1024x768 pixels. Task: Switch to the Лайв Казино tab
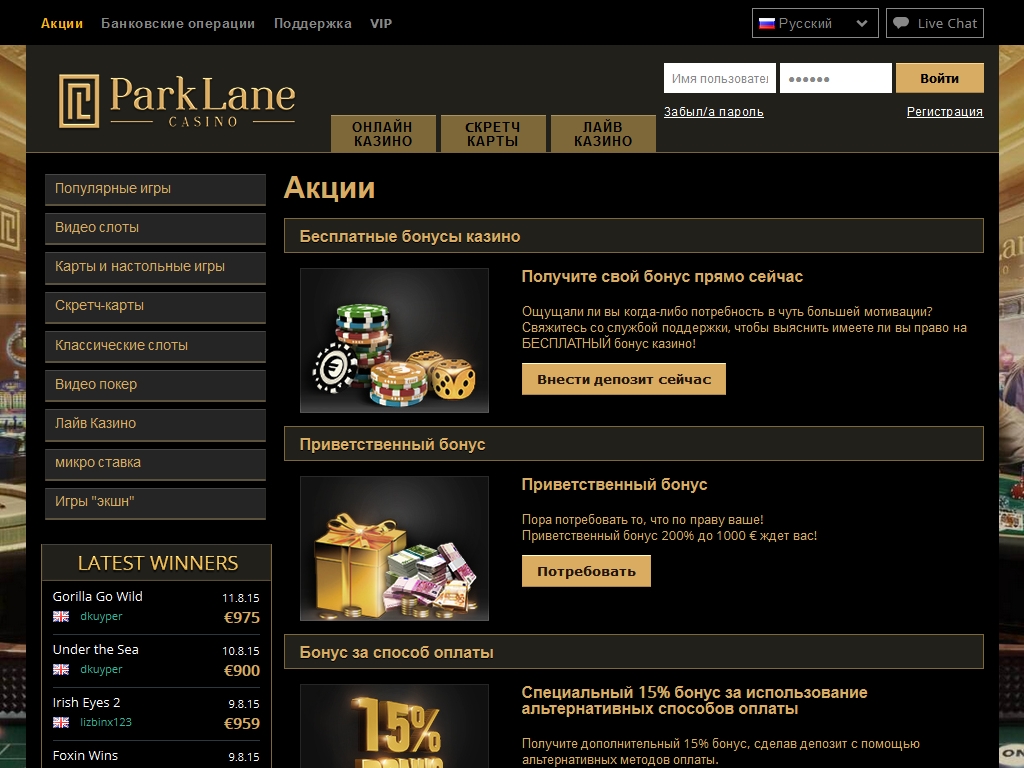pos(603,134)
